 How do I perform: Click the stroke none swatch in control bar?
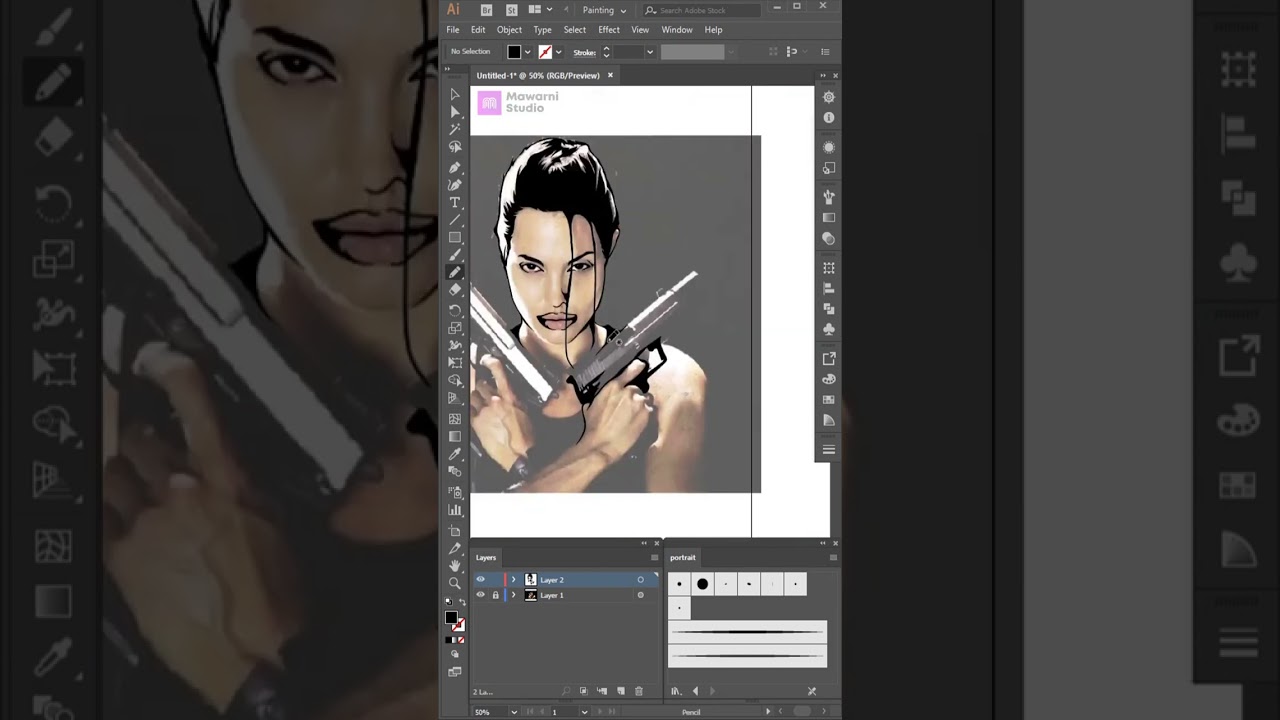(545, 52)
